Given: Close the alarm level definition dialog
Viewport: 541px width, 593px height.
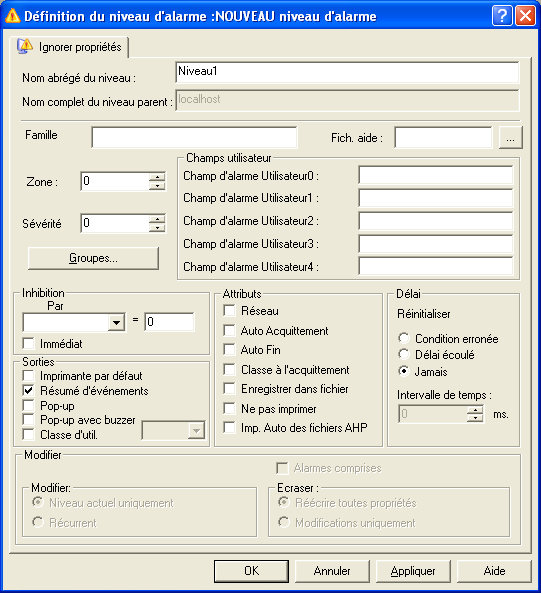Looking at the screenshot, I should click(525, 16).
